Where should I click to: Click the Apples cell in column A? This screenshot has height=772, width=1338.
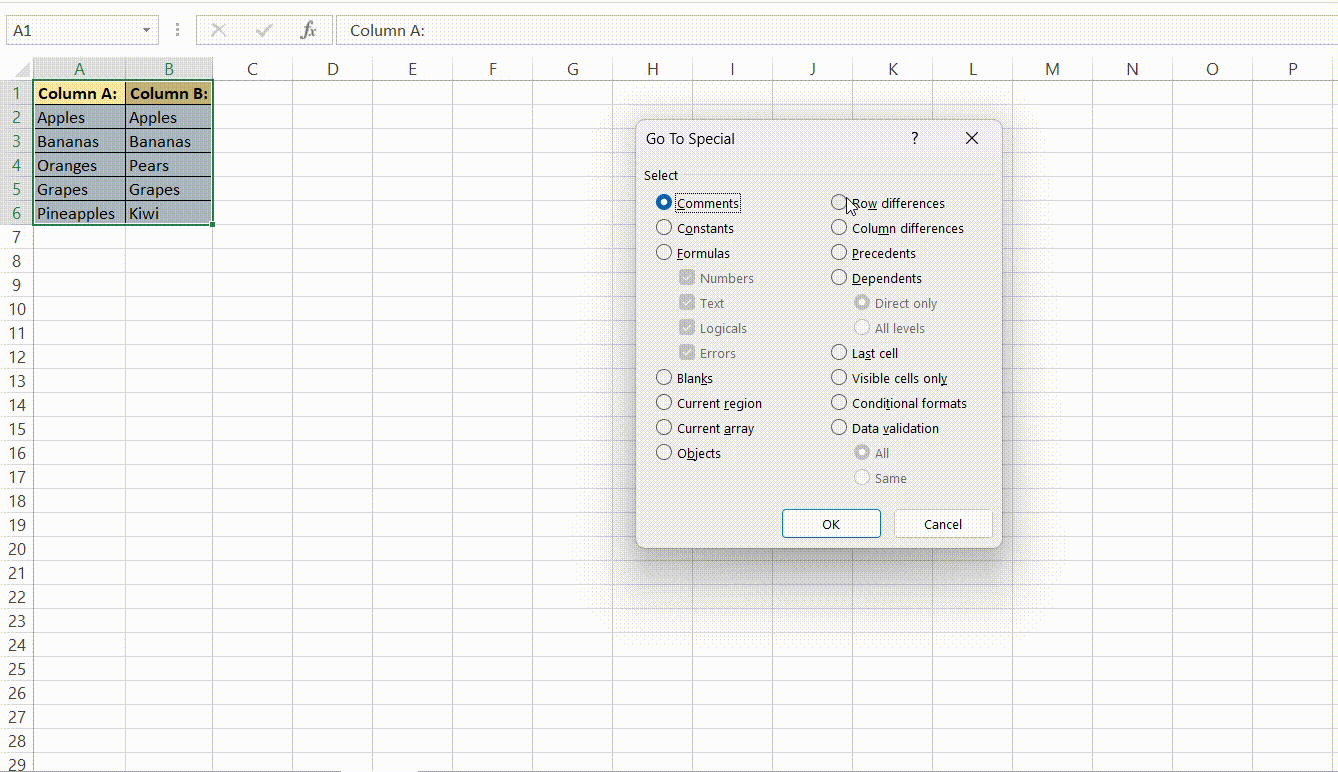(79, 117)
